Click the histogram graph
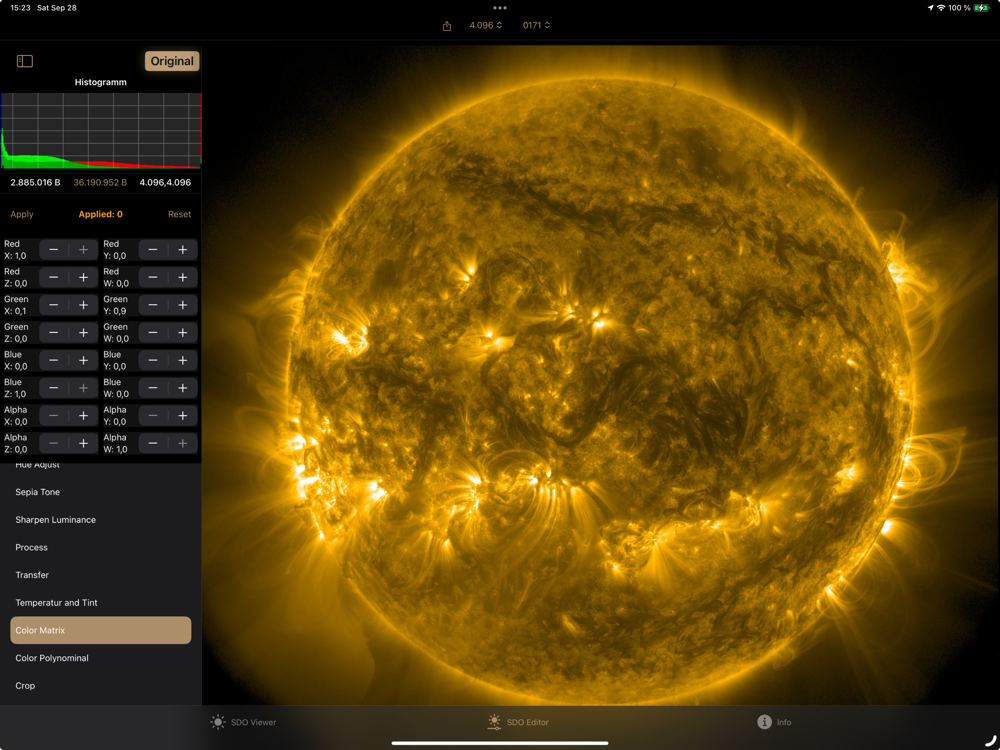This screenshot has height=750, width=1000. (x=100, y=130)
